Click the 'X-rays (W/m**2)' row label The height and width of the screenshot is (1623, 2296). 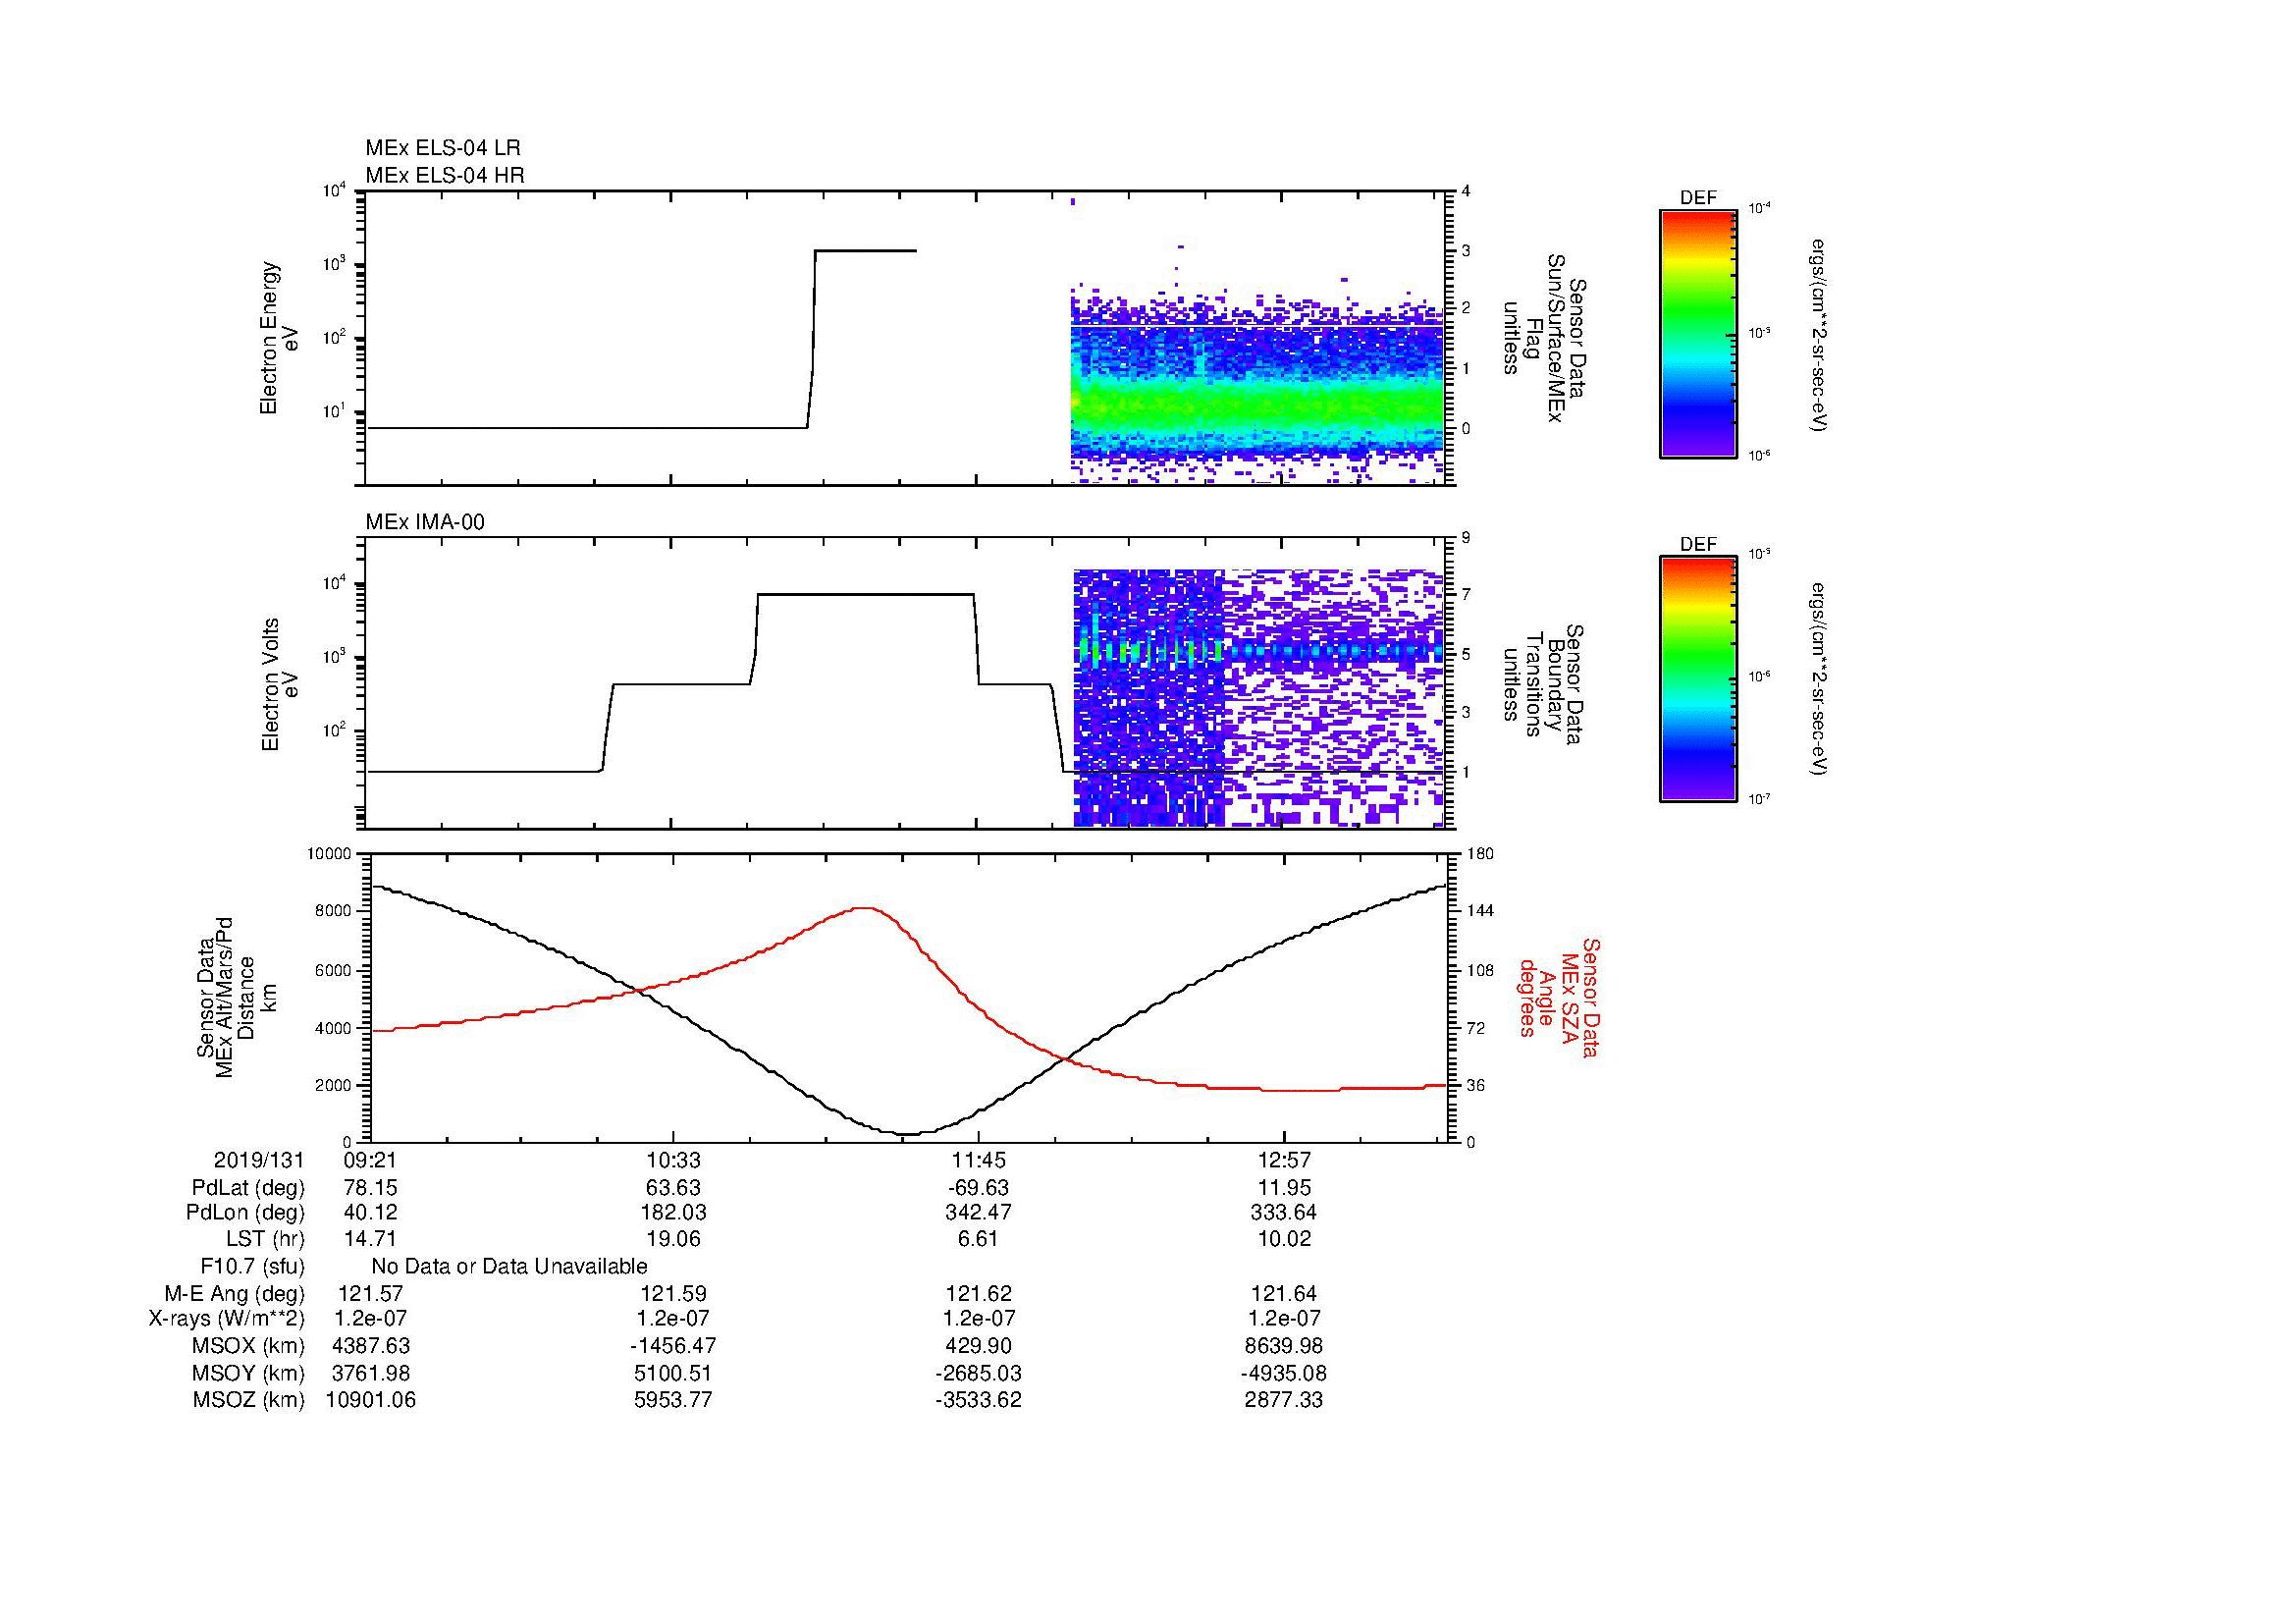[226, 1319]
